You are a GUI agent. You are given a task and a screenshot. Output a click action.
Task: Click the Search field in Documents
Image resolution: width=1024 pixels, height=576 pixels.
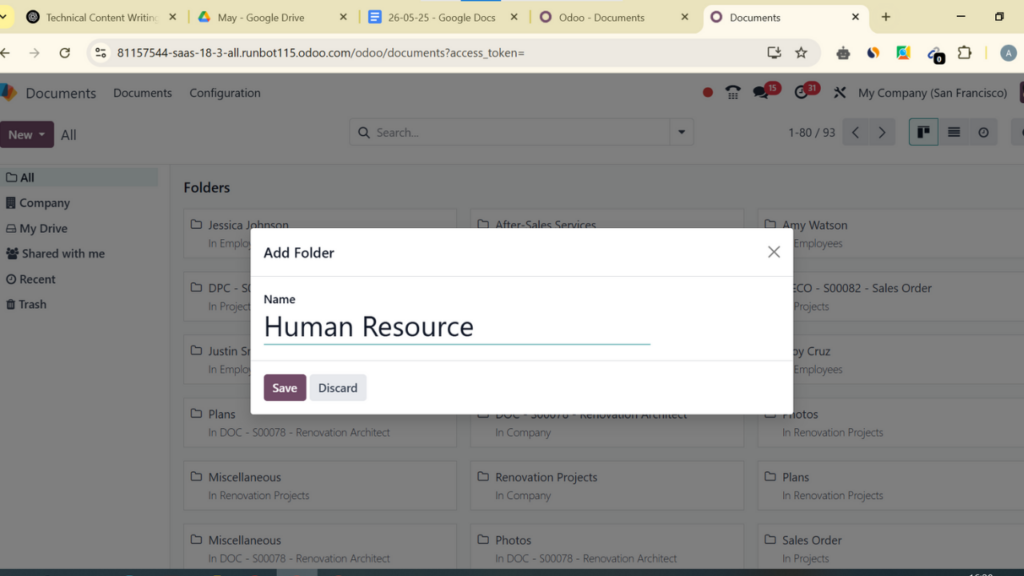pyautogui.click(x=510, y=132)
